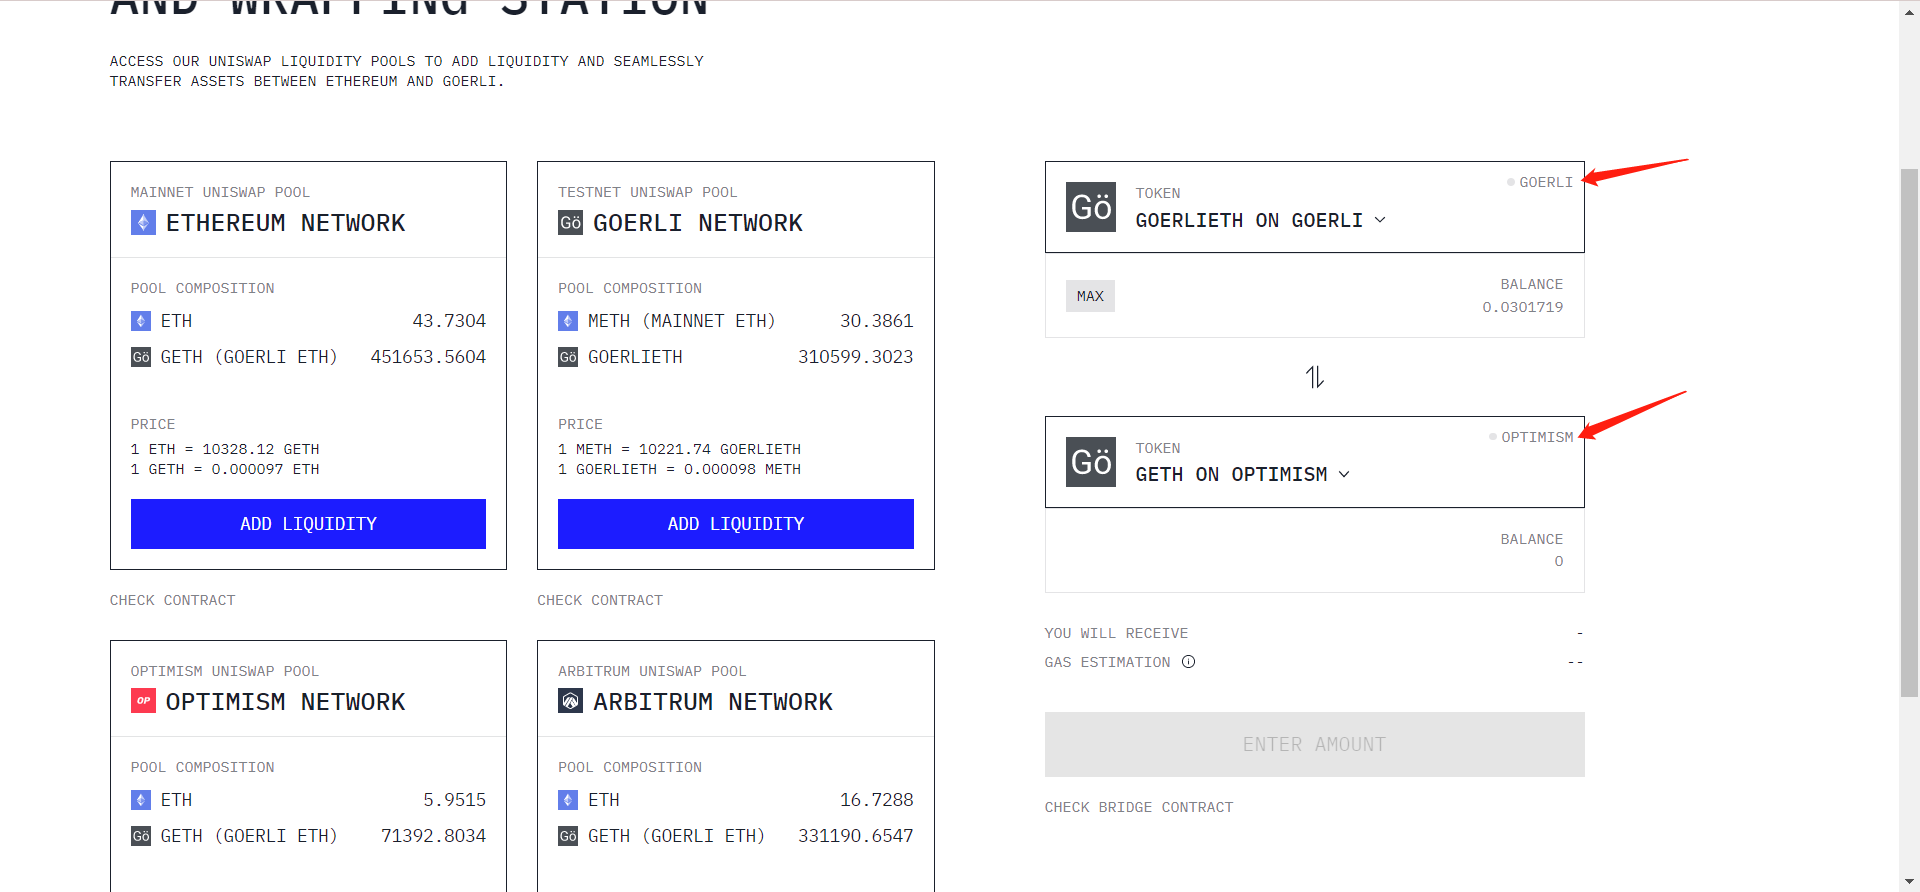Click the Optimism network status indicator
The height and width of the screenshot is (892, 1920).
(1531, 437)
